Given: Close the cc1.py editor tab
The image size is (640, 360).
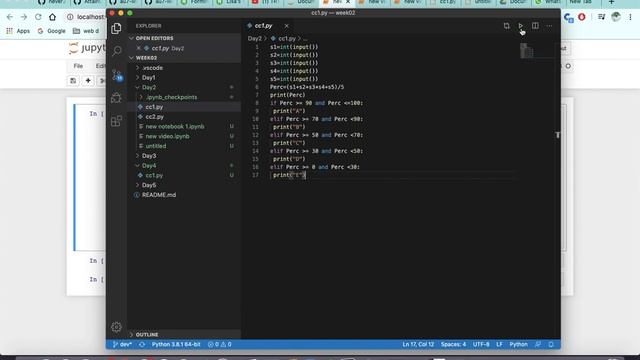Looking at the screenshot, I should click(x=287, y=26).
